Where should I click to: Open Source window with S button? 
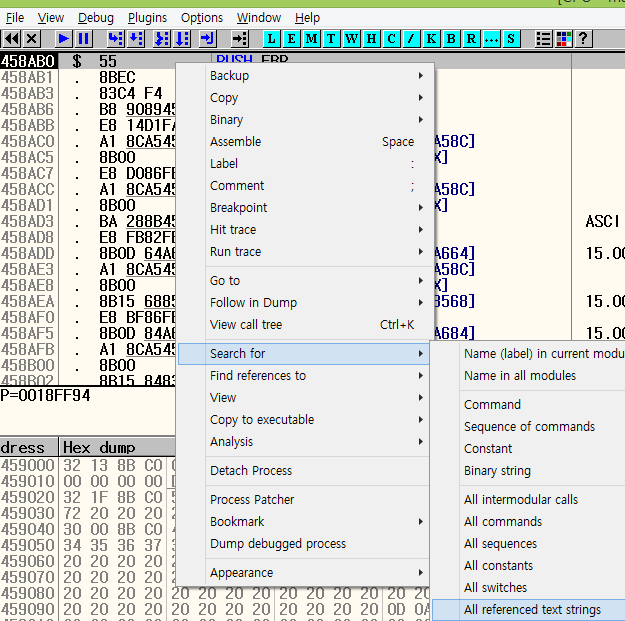[511, 39]
